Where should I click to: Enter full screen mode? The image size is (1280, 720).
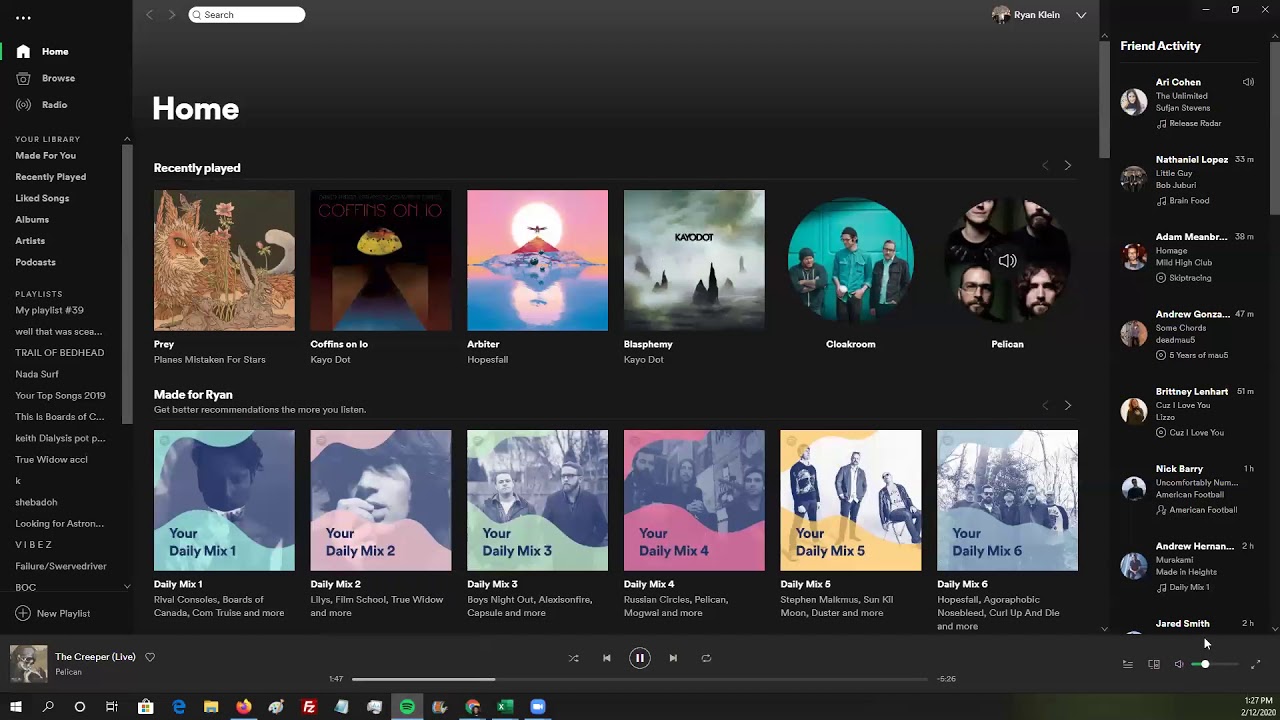tap(1256, 664)
